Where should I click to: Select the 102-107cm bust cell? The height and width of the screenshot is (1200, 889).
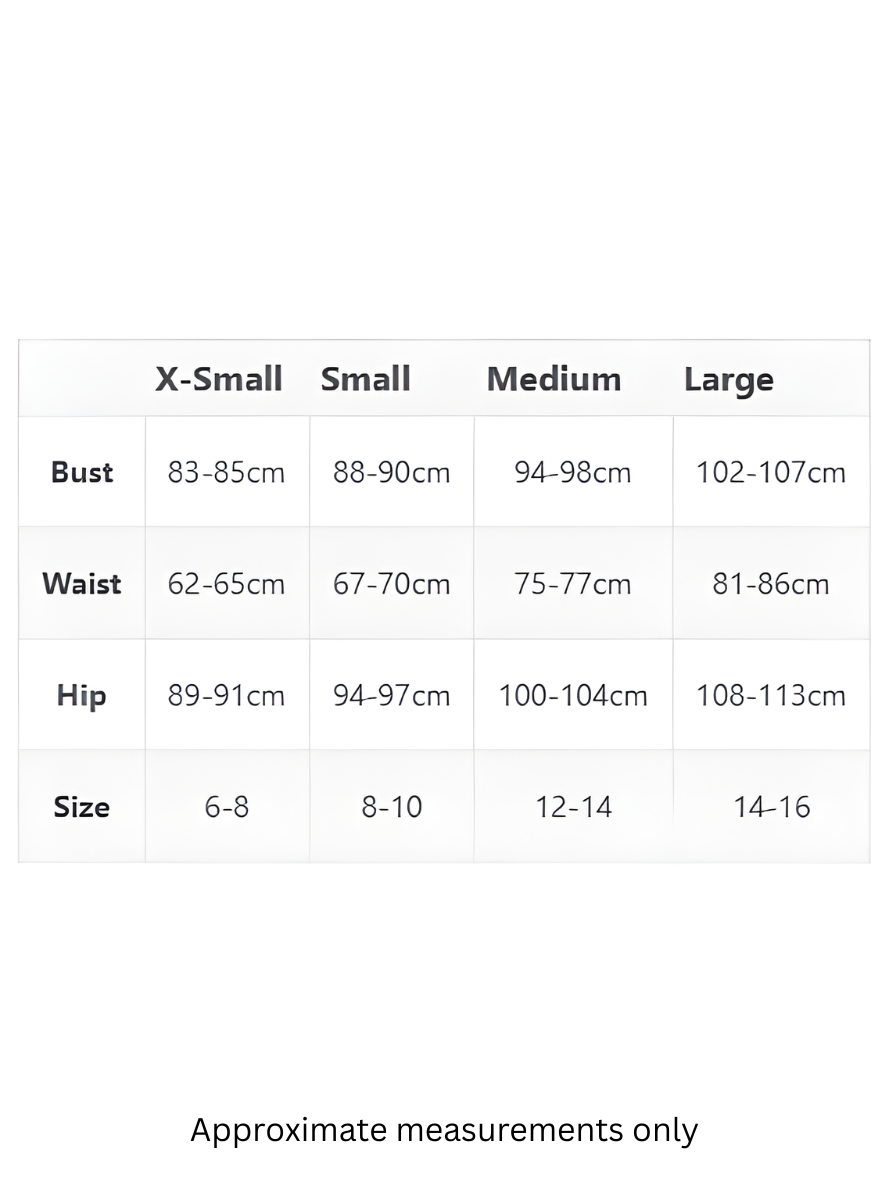coord(771,472)
